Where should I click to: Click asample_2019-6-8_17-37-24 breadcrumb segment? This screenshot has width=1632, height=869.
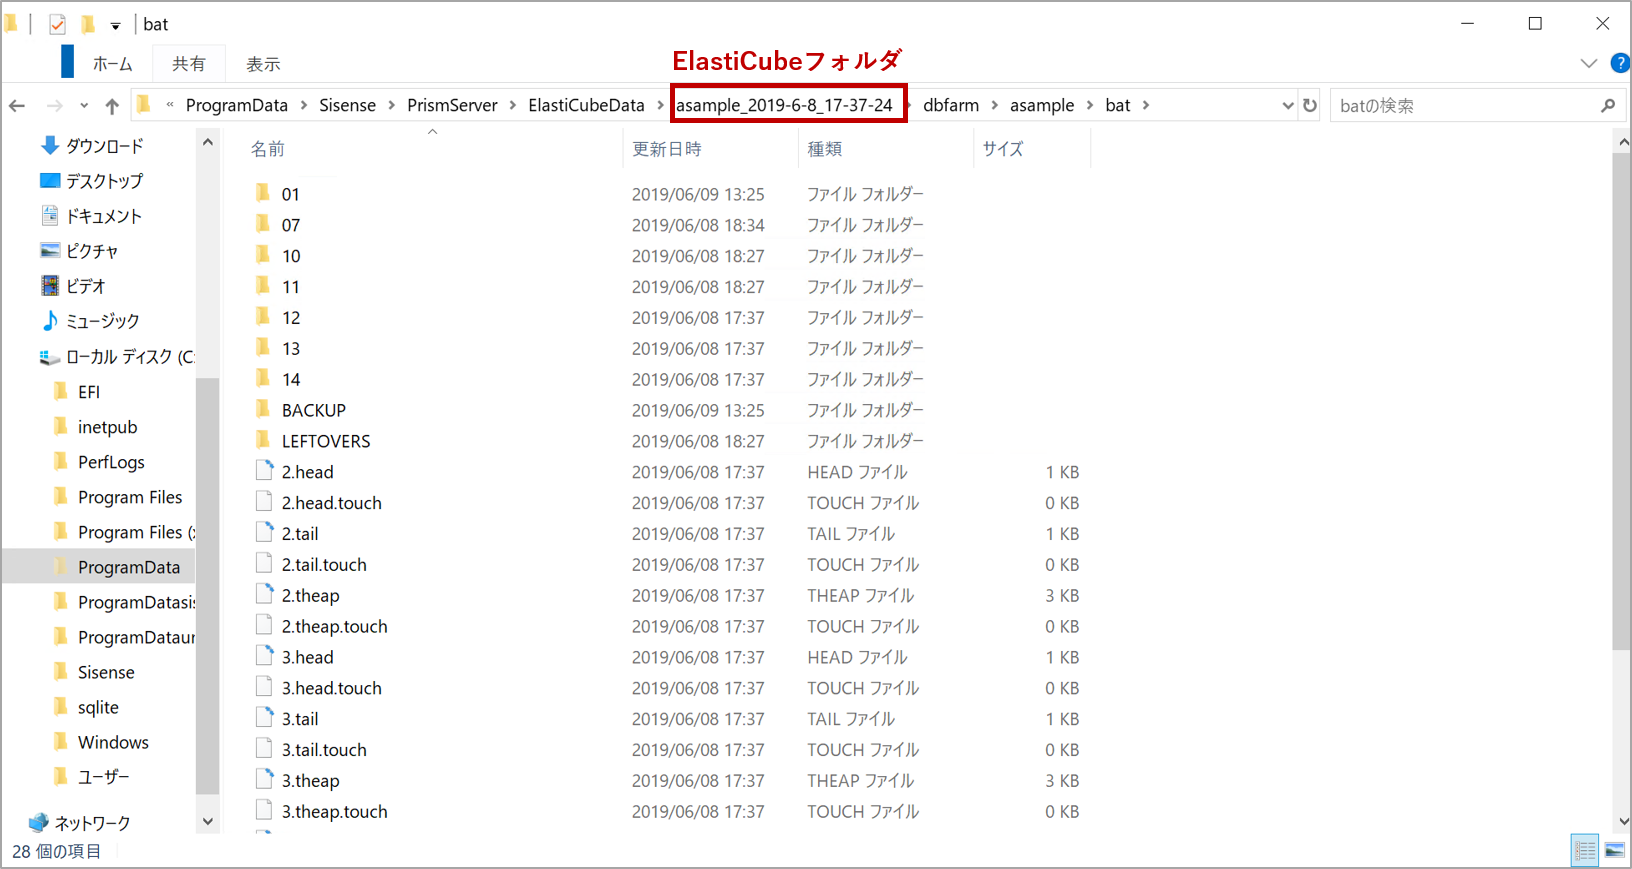click(785, 105)
